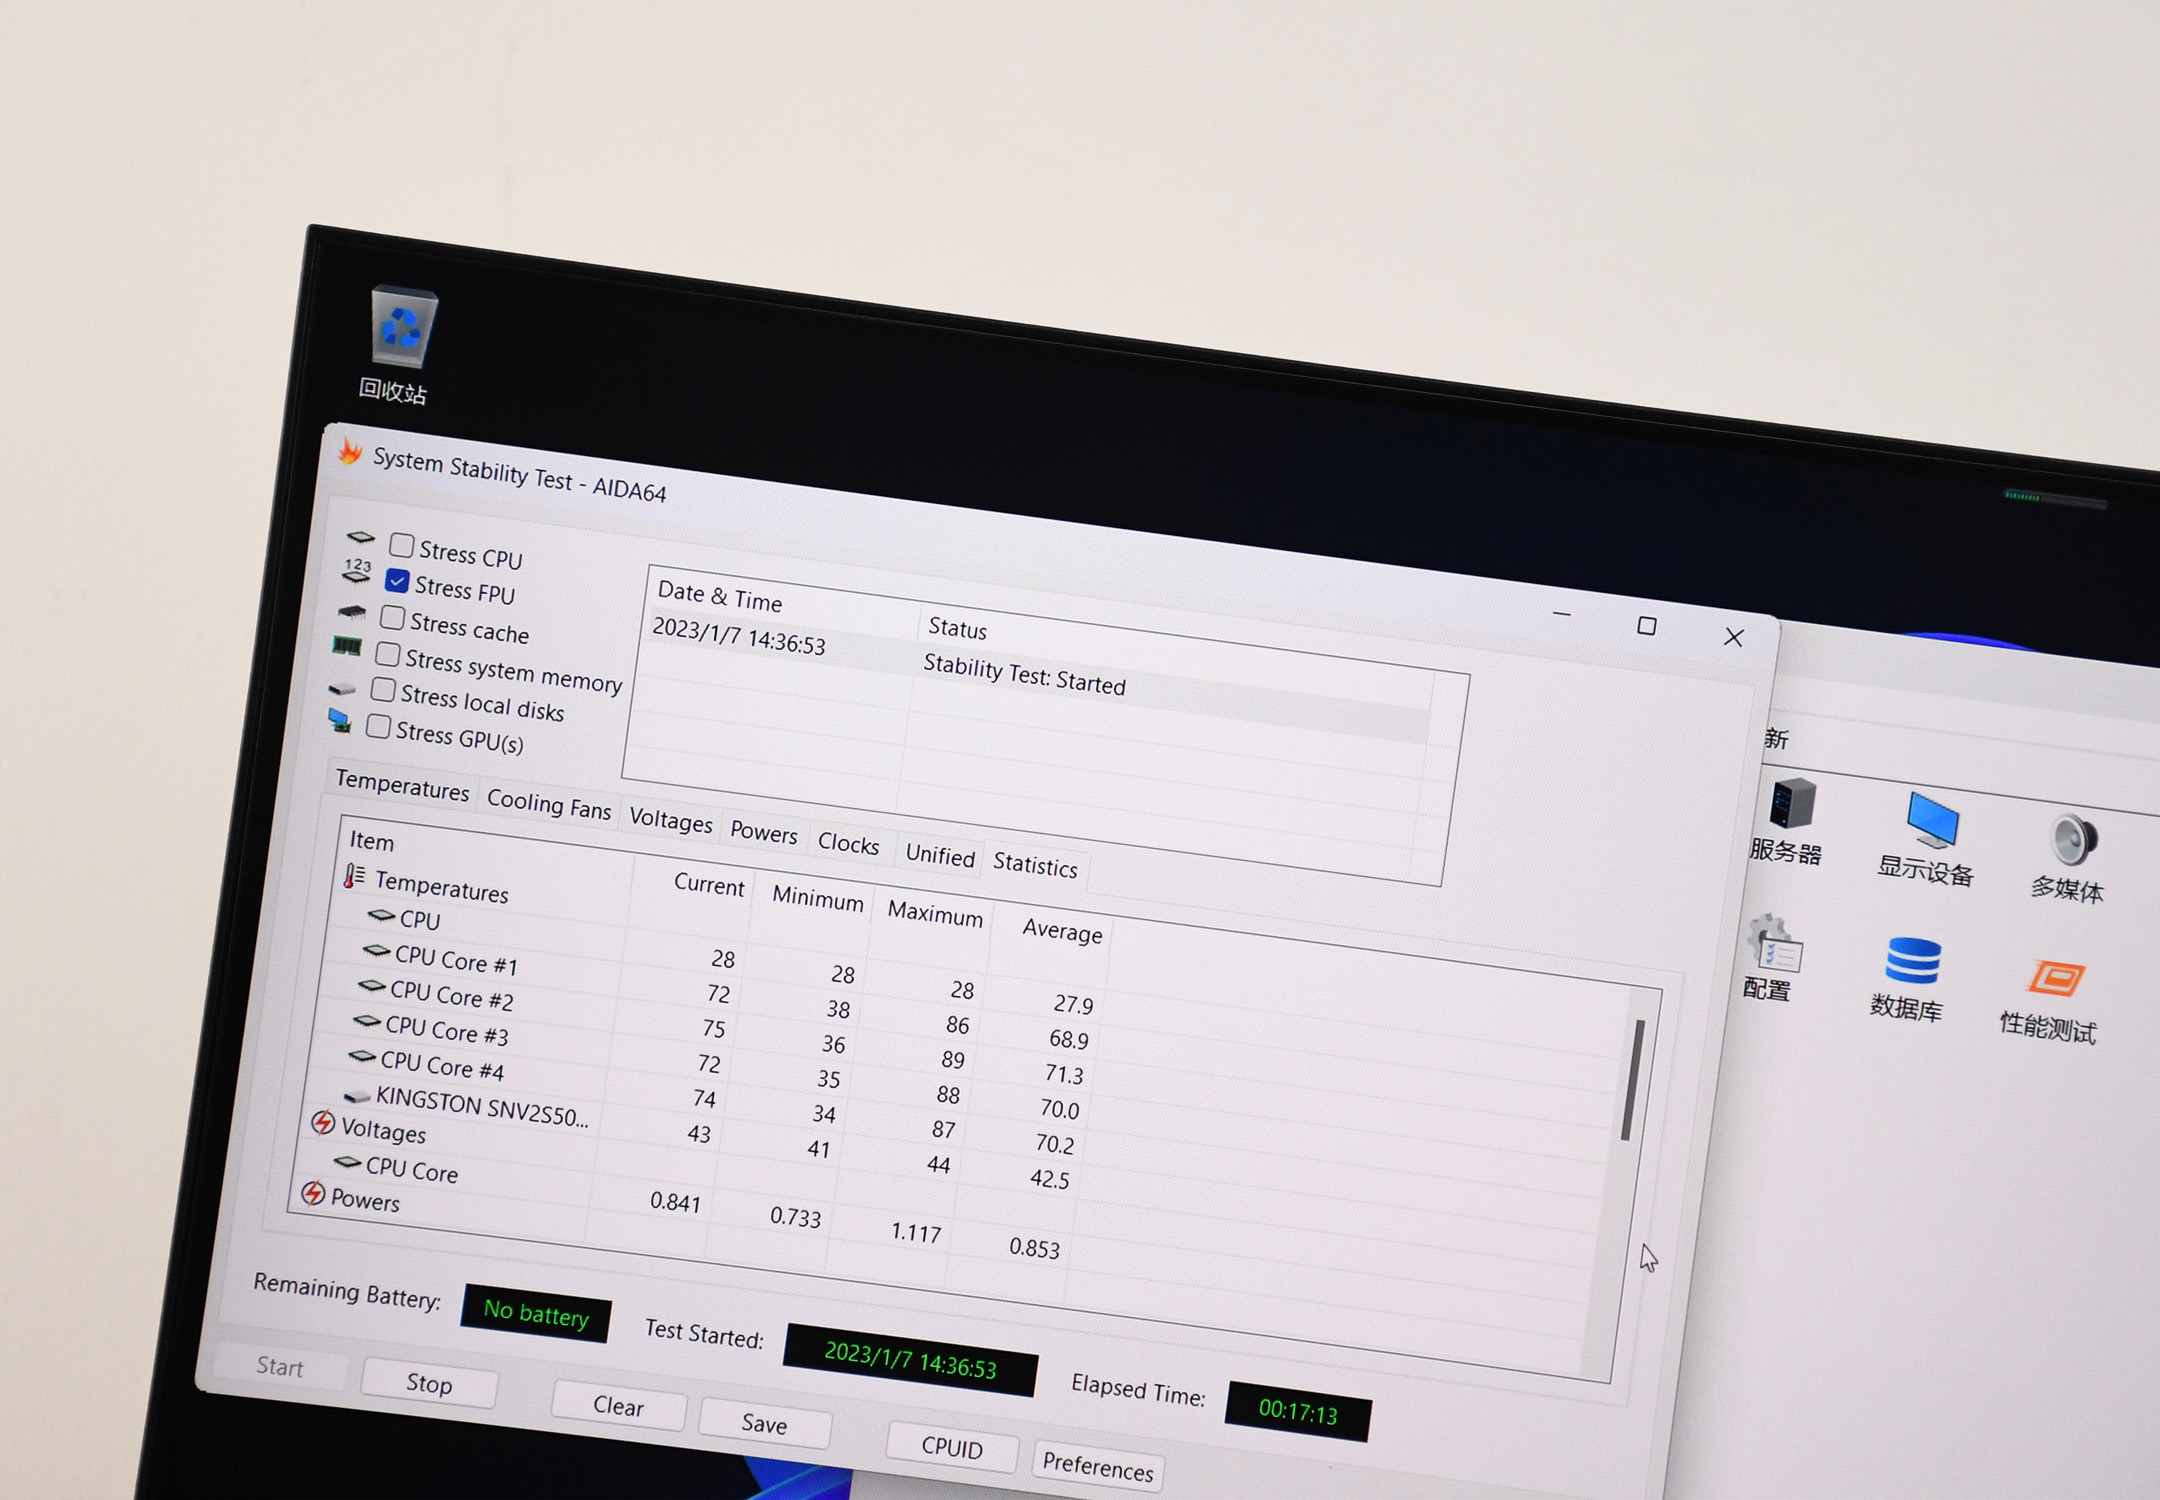Viewport: 2160px width, 1500px height.
Task: Click the 多媒体 multimedia speaker icon
Action: 2073,842
